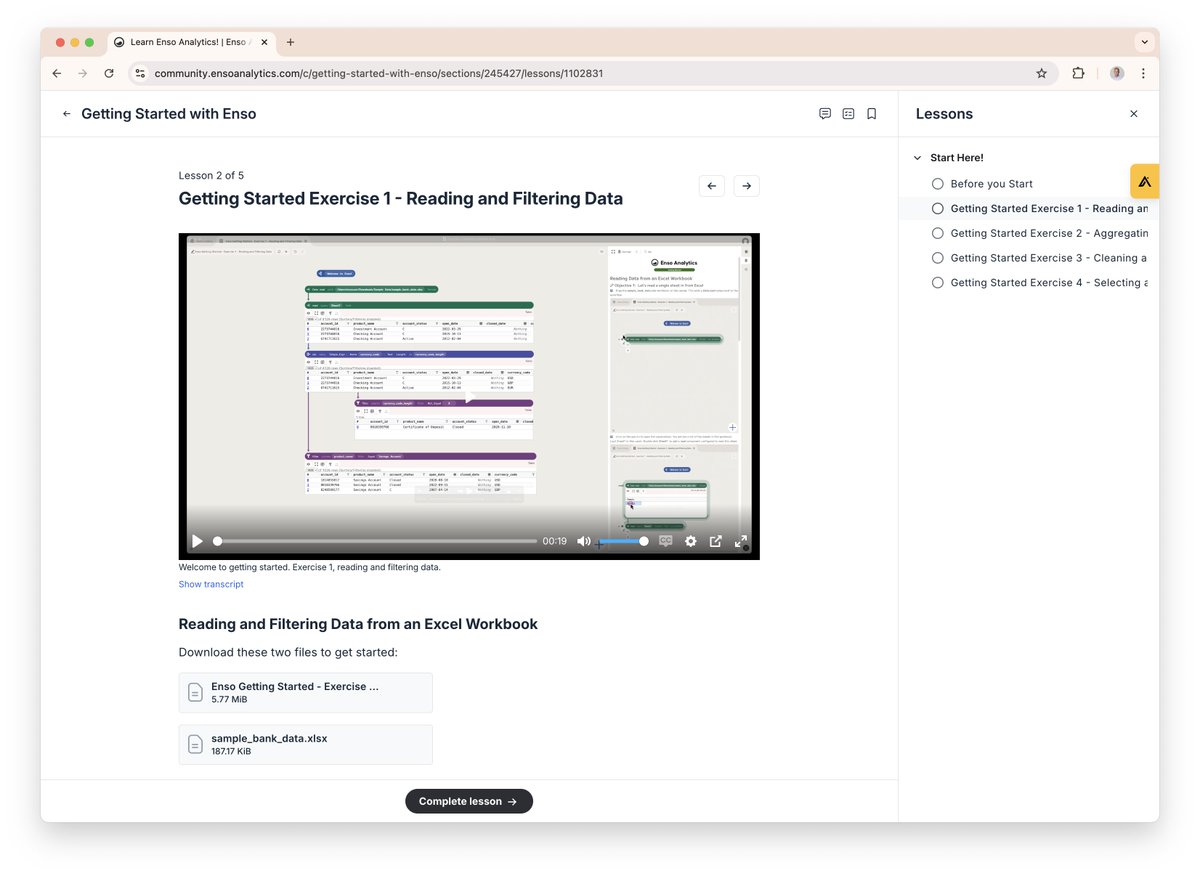Open a new browser tab
Image resolution: width=1200 pixels, height=876 pixels.
(291, 42)
